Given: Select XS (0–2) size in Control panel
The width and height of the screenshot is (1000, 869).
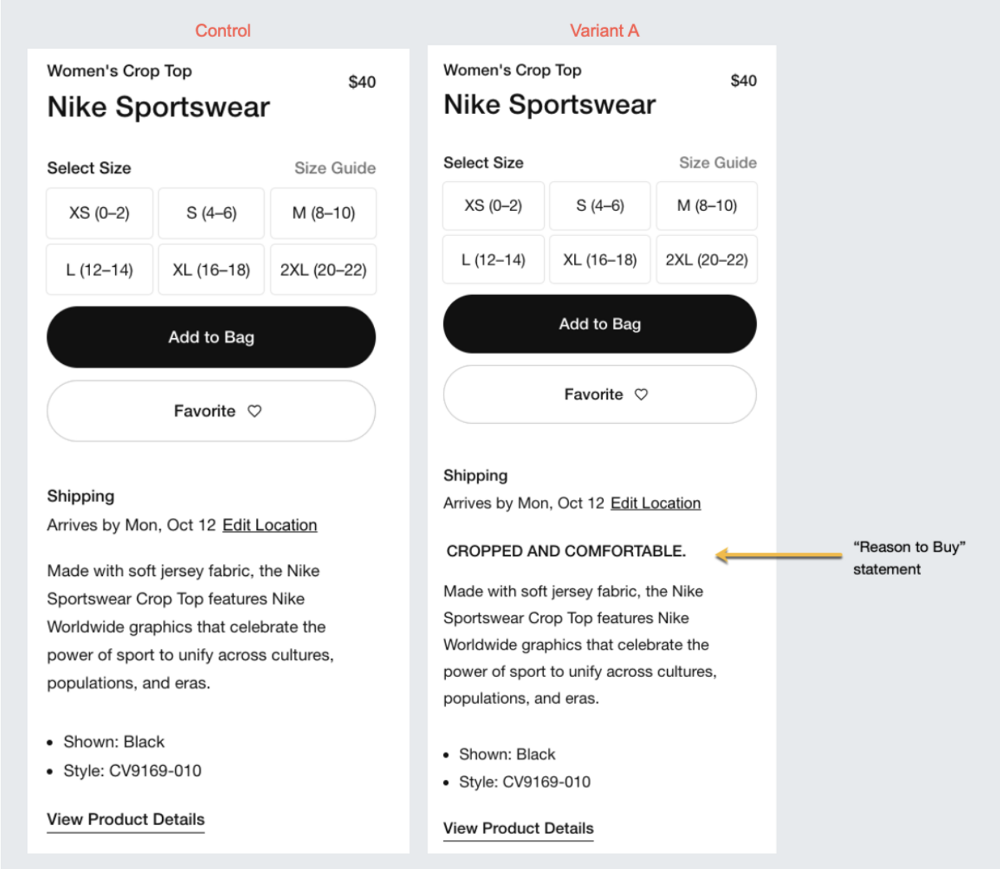Looking at the screenshot, I should pos(99,213).
